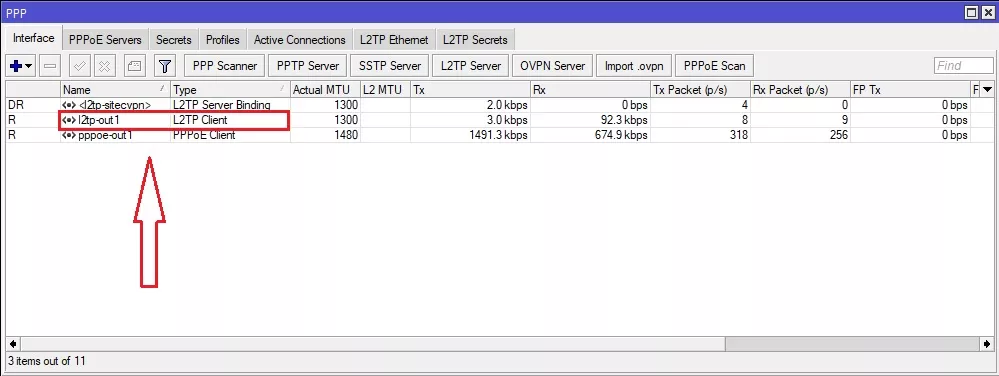Focus the Find search field
This screenshot has width=999, height=376.
pyautogui.click(x=963, y=66)
